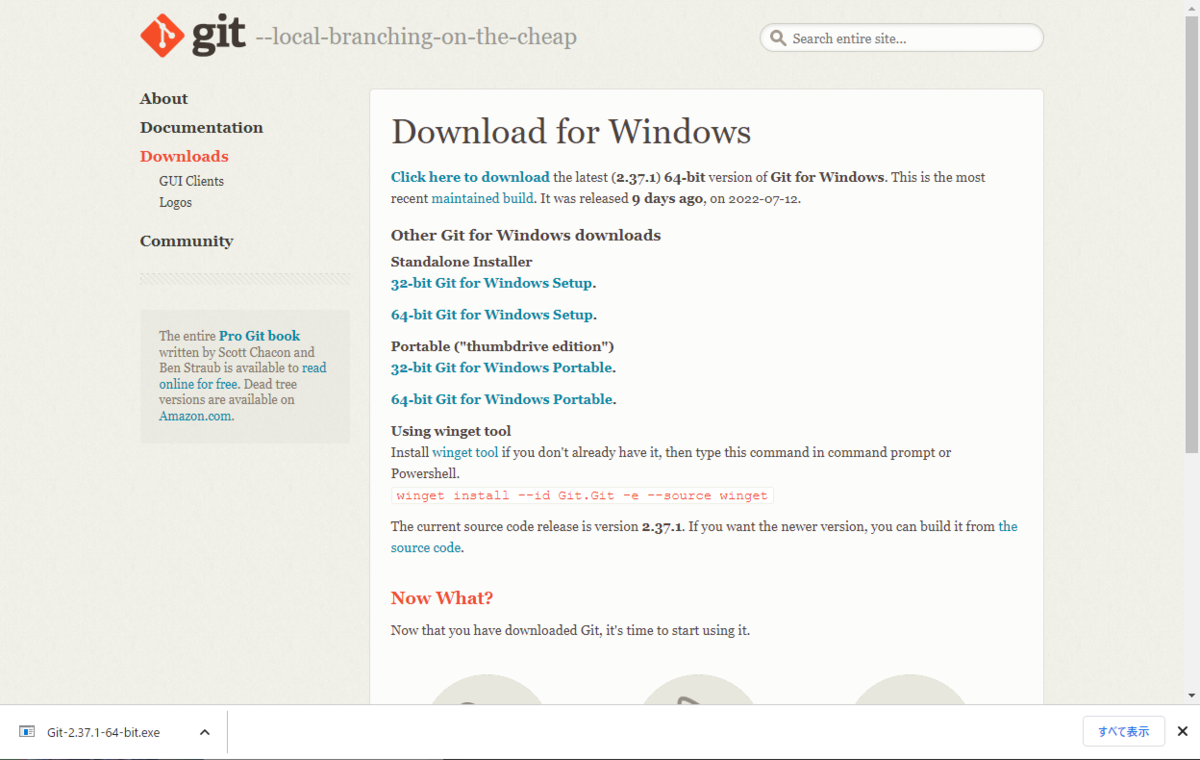Click the scrollbar up arrow
This screenshot has width=1200, height=760.
point(1191,8)
